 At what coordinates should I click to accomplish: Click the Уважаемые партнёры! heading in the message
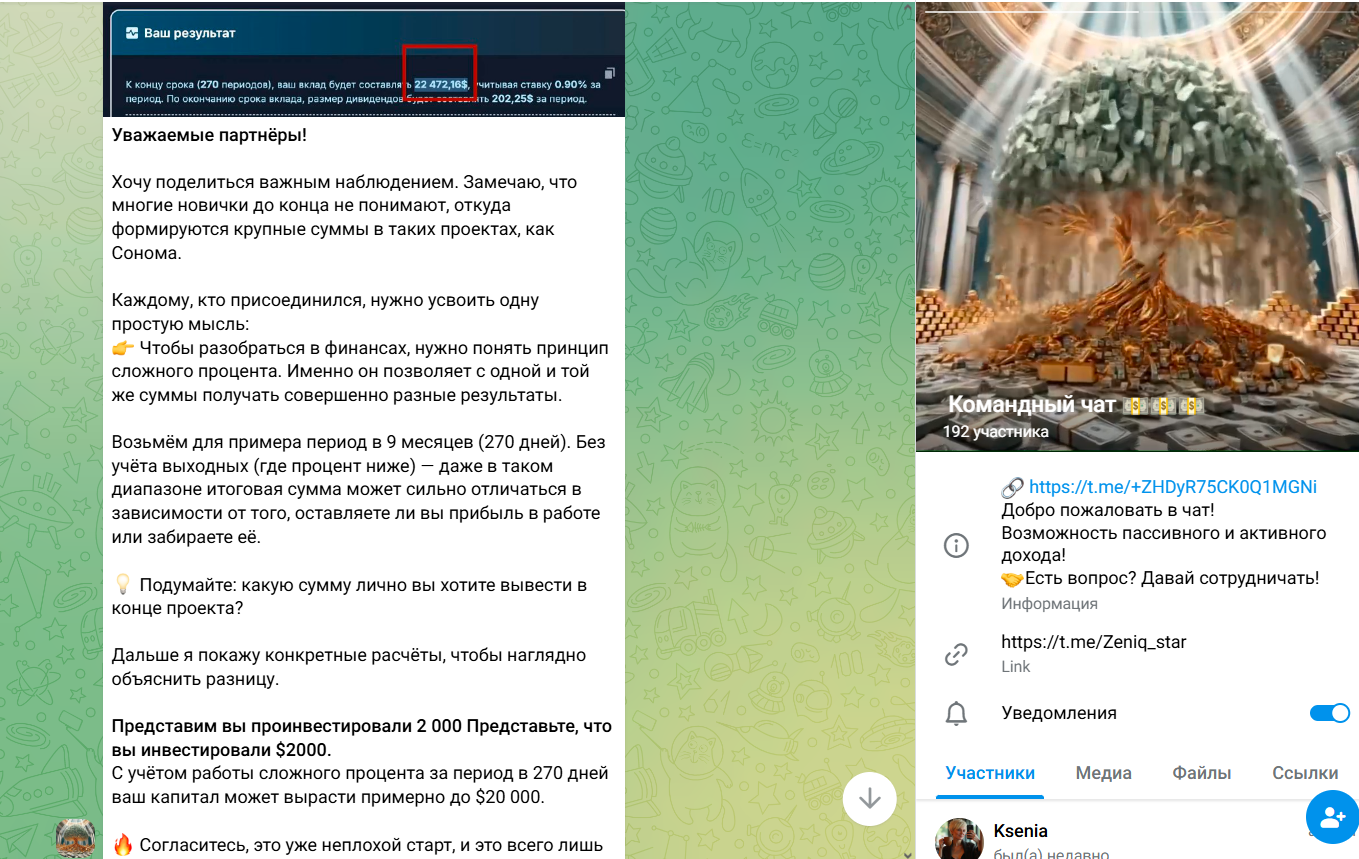click(209, 136)
